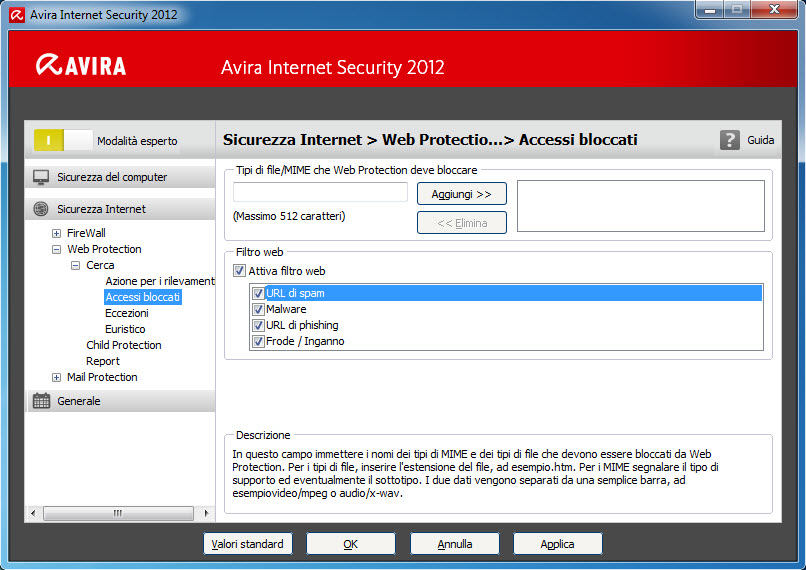Open the Guida help link
Viewport: 806px width, 570px height.
760,140
